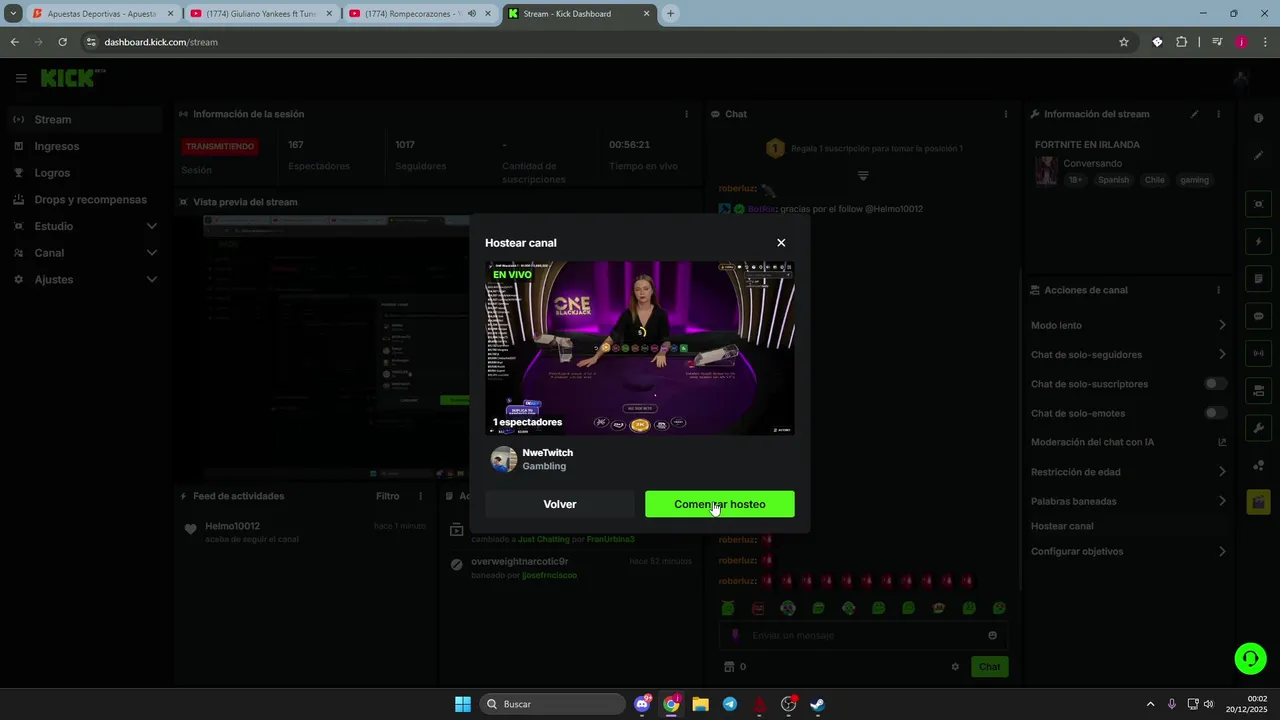
Task: Bookmark this page with the star icon
Action: (x=1124, y=42)
